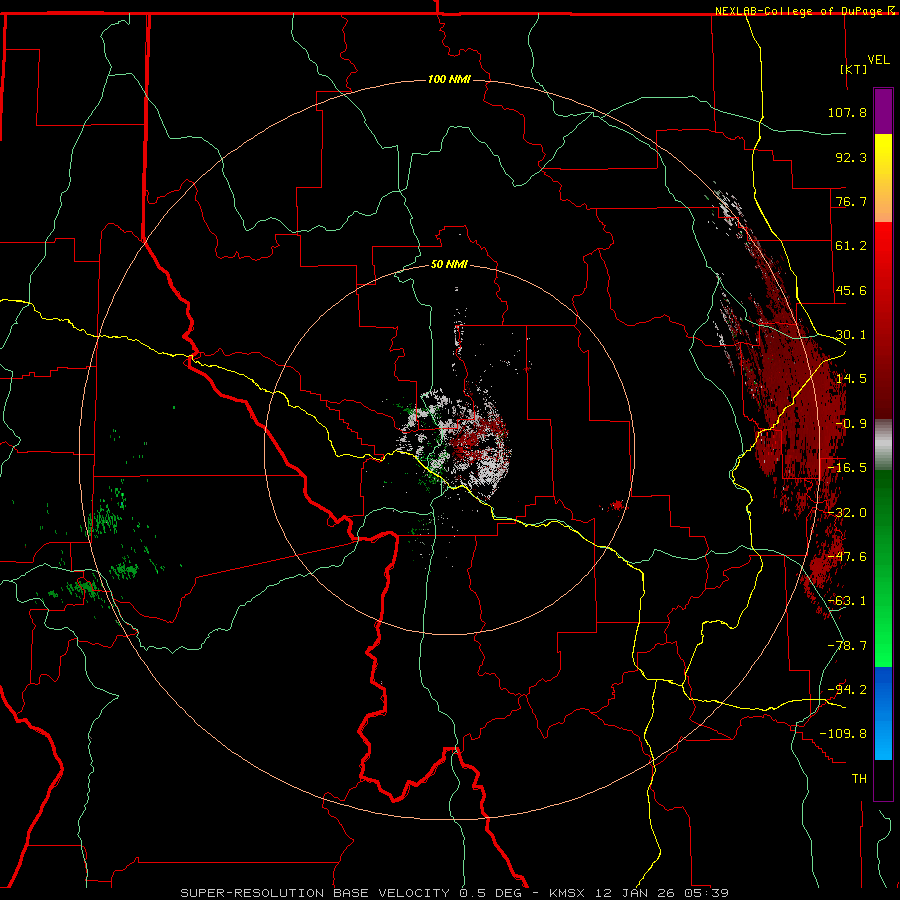Click the -0.9 velocity scale value
The height and width of the screenshot is (900, 900).
[851, 424]
